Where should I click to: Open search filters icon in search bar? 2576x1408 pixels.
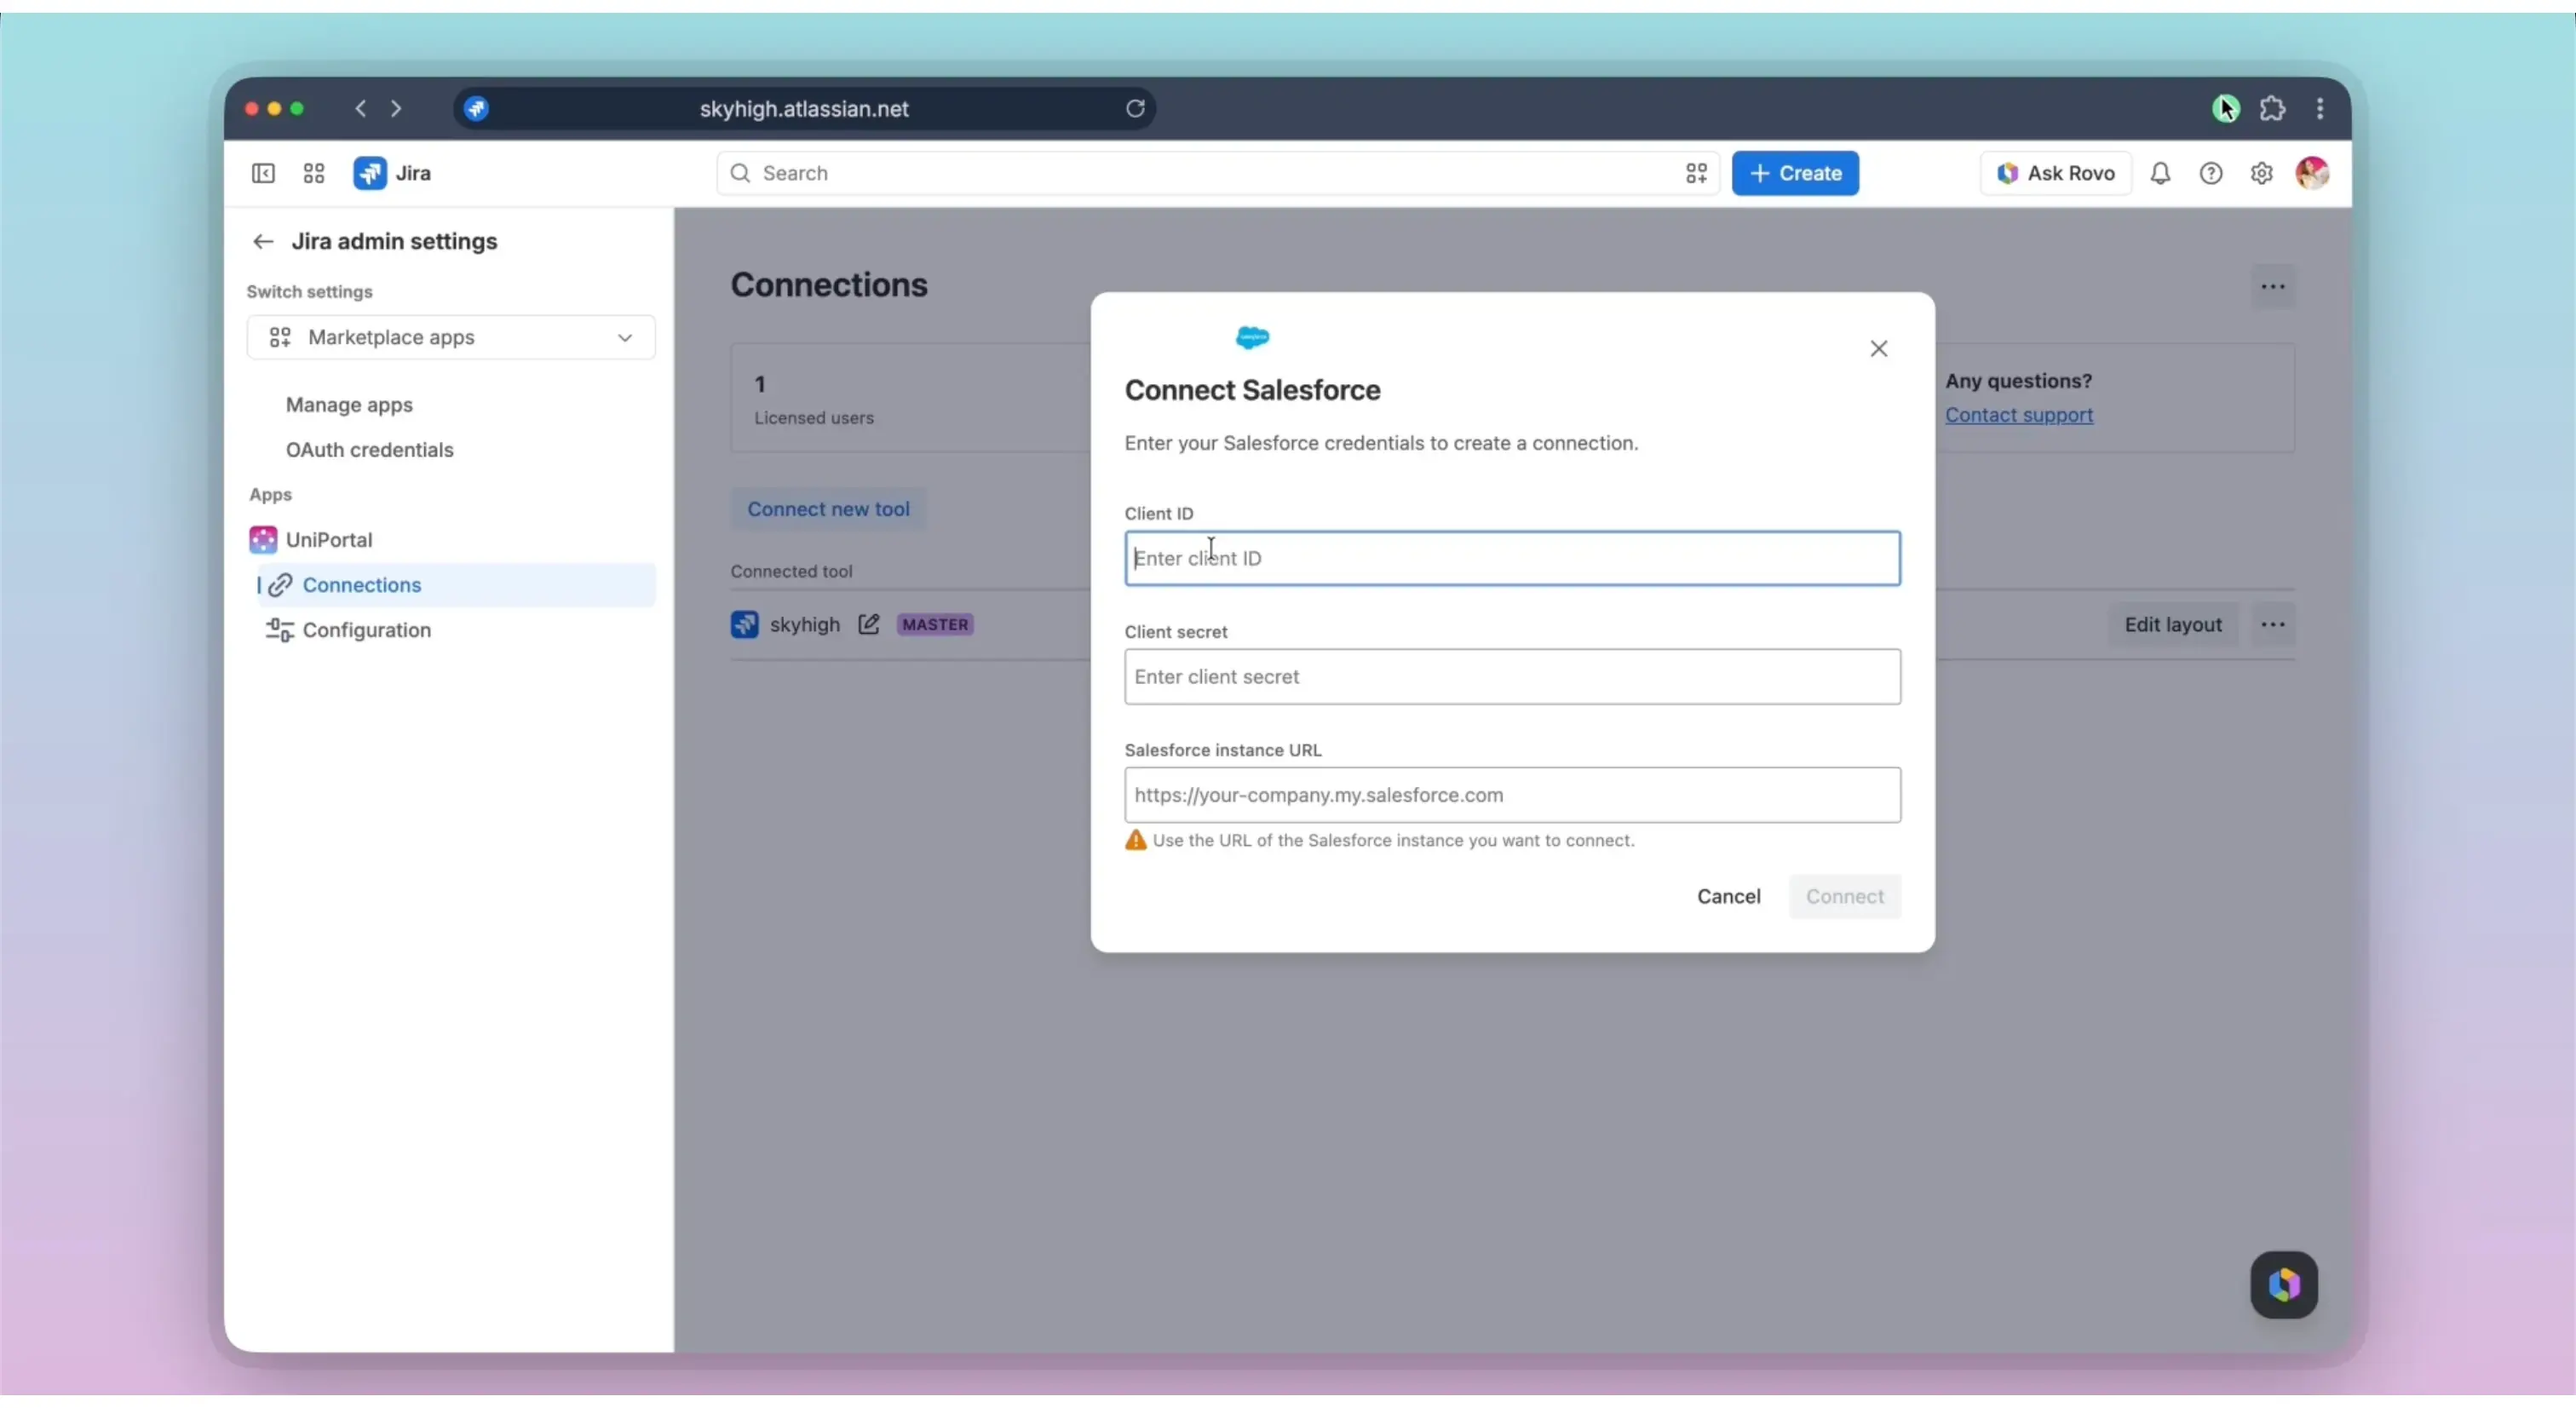click(x=1696, y=174)
